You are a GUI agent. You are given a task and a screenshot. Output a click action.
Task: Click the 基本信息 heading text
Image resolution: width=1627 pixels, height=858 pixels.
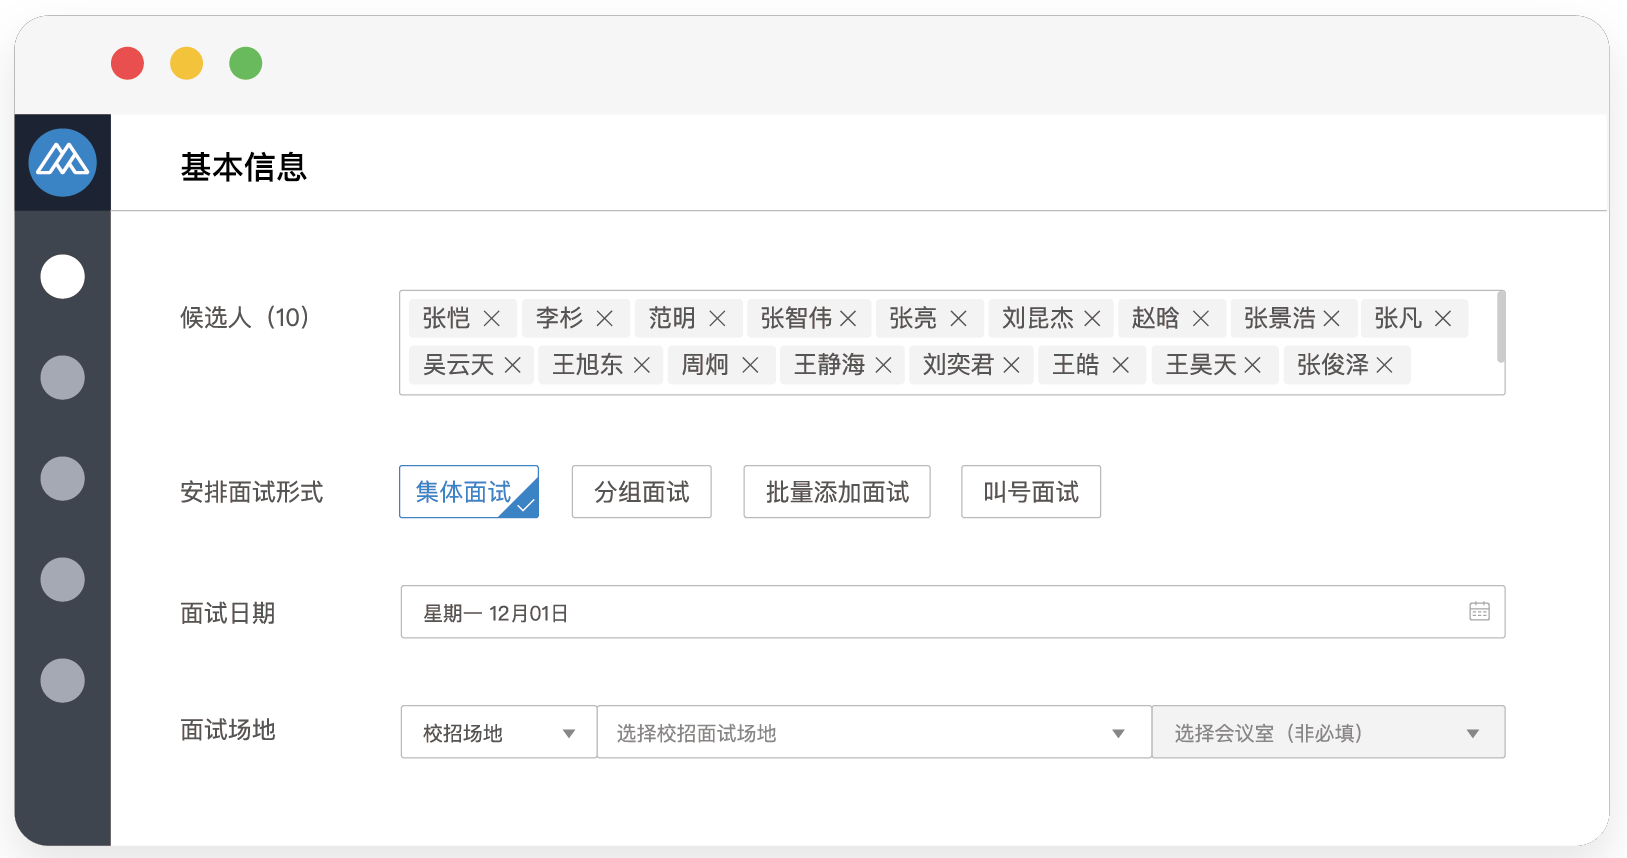[x=243, y=167]
